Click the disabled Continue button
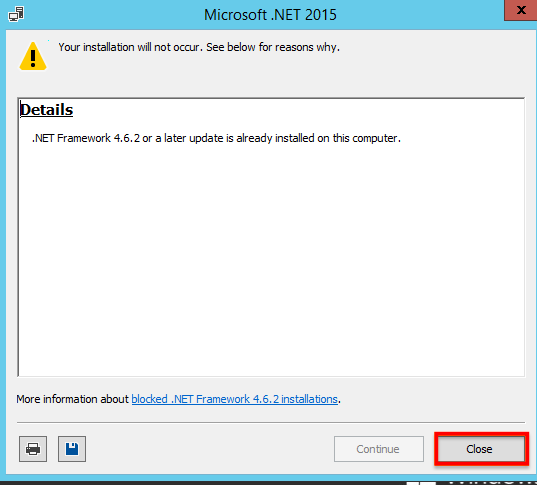The height and width of the screenshot is (485, 537). click(x=379, y=449)
